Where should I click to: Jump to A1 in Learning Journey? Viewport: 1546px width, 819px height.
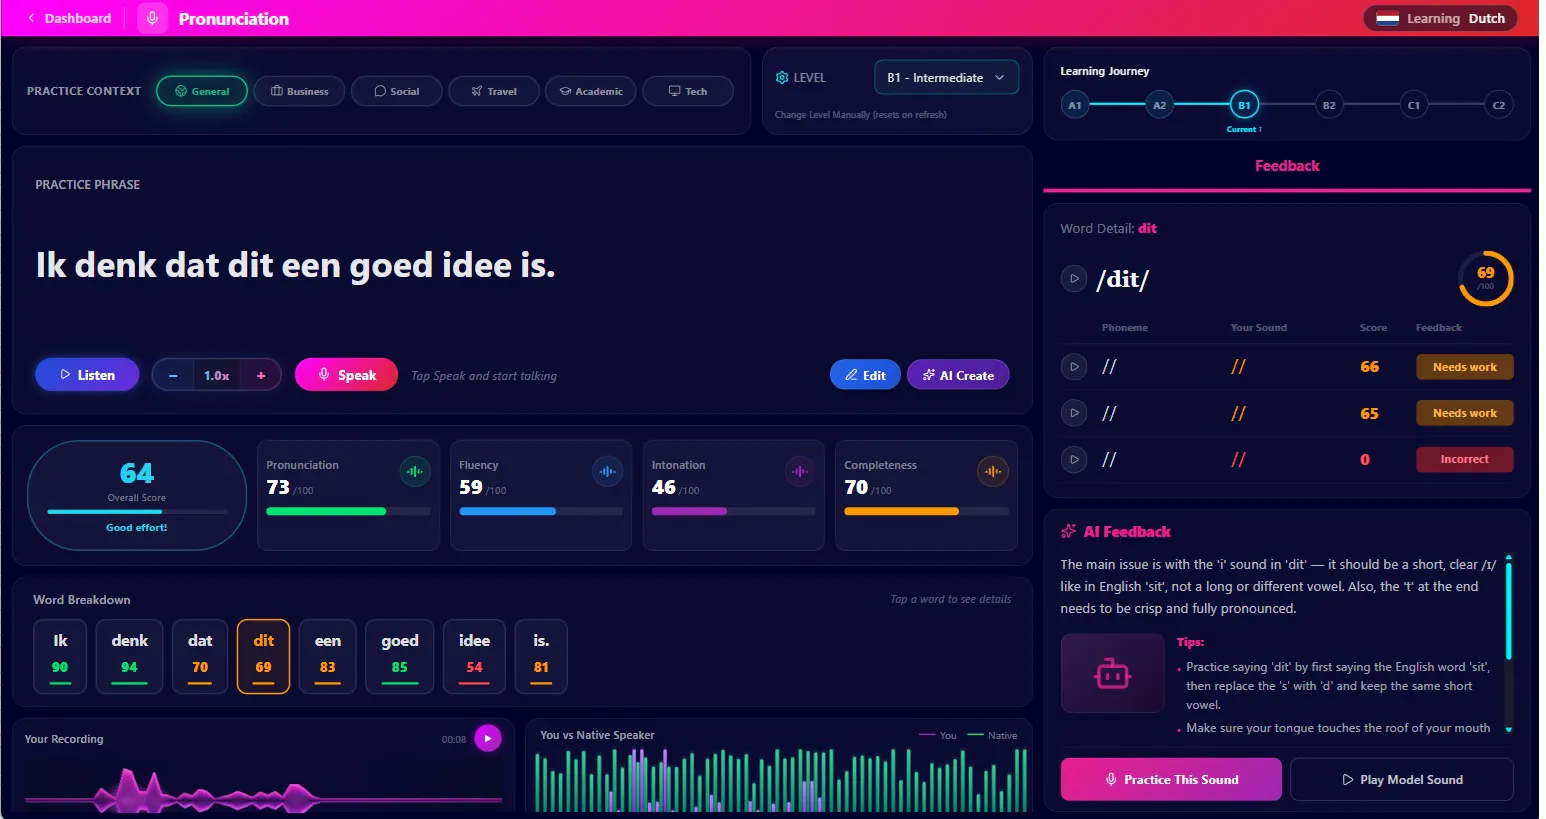(x=1075, y=105)
